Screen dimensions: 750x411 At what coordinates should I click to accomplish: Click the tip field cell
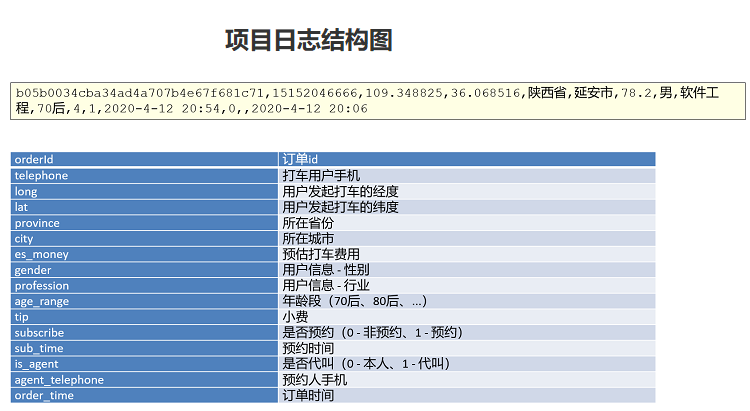(144, 317)
